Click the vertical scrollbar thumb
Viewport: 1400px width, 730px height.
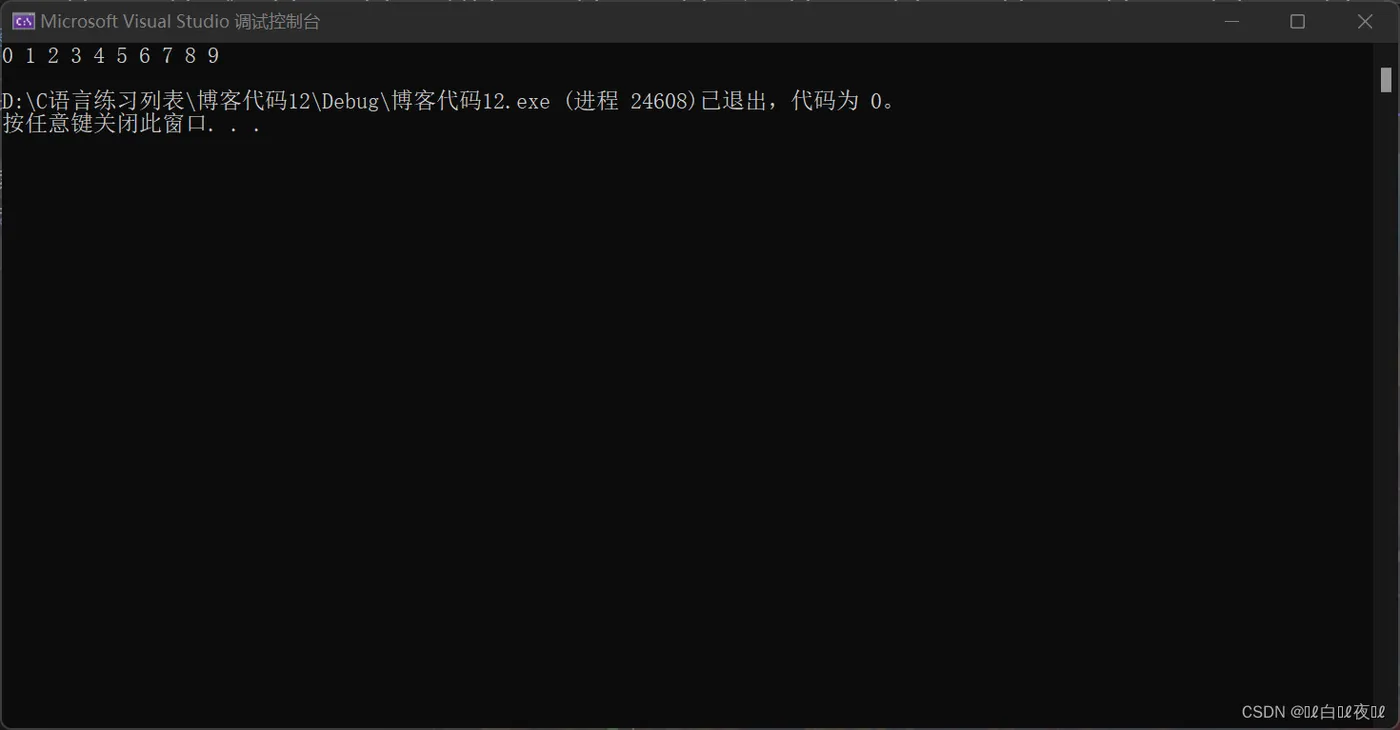[x=1386, y=80]
